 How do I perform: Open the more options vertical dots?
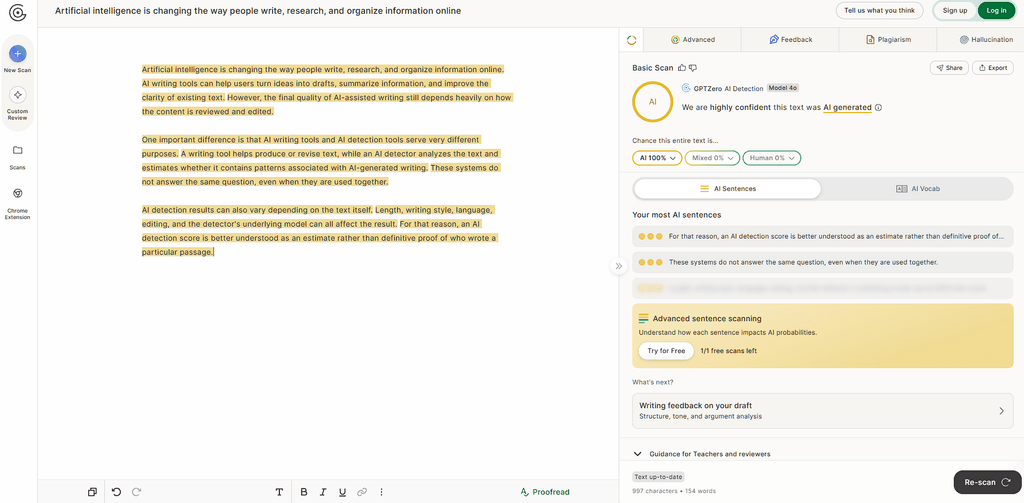coord(381,492)
